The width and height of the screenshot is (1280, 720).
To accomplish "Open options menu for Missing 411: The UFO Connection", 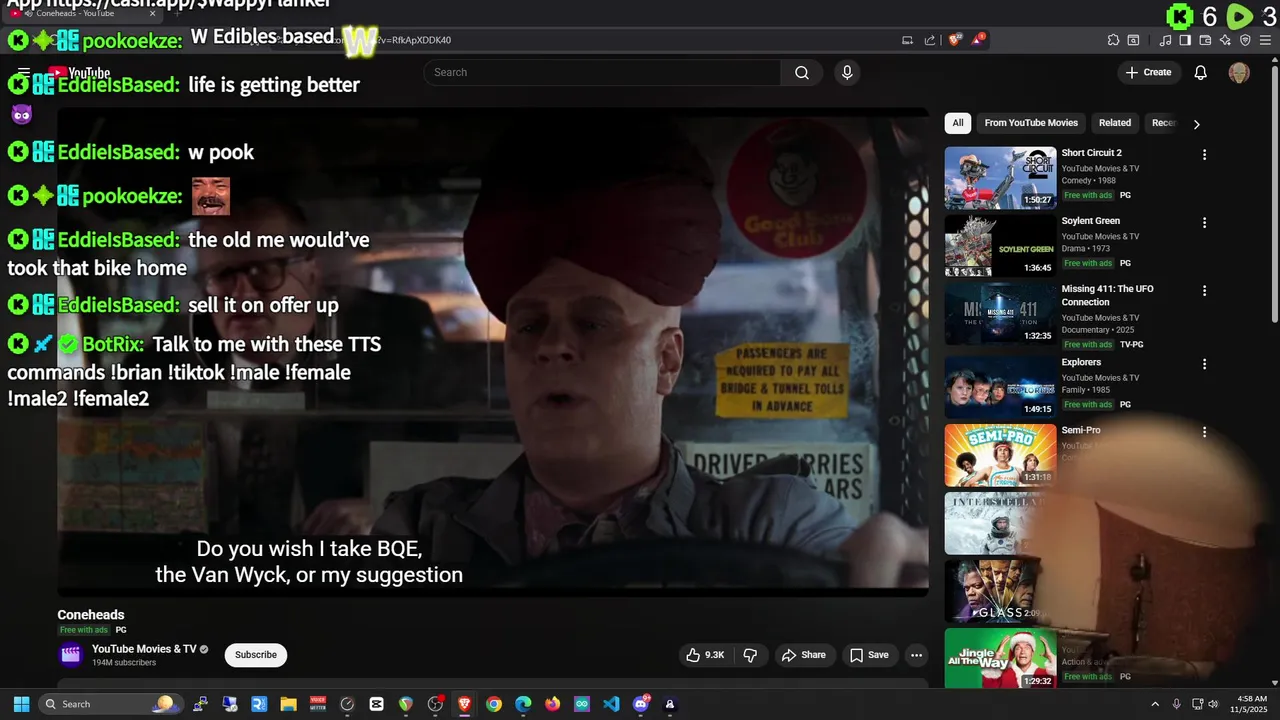I will pyautogui.click(x=1204, y=291).
